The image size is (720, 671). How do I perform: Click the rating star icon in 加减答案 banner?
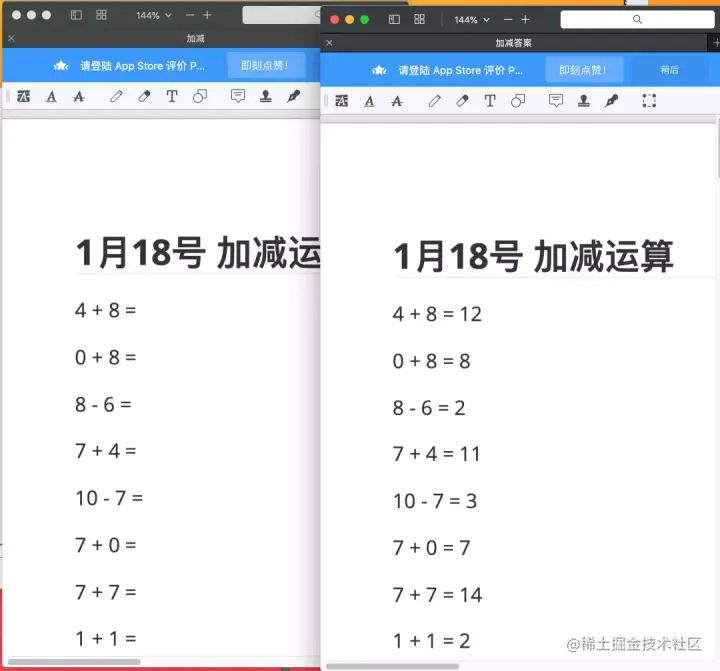point(379,70)
